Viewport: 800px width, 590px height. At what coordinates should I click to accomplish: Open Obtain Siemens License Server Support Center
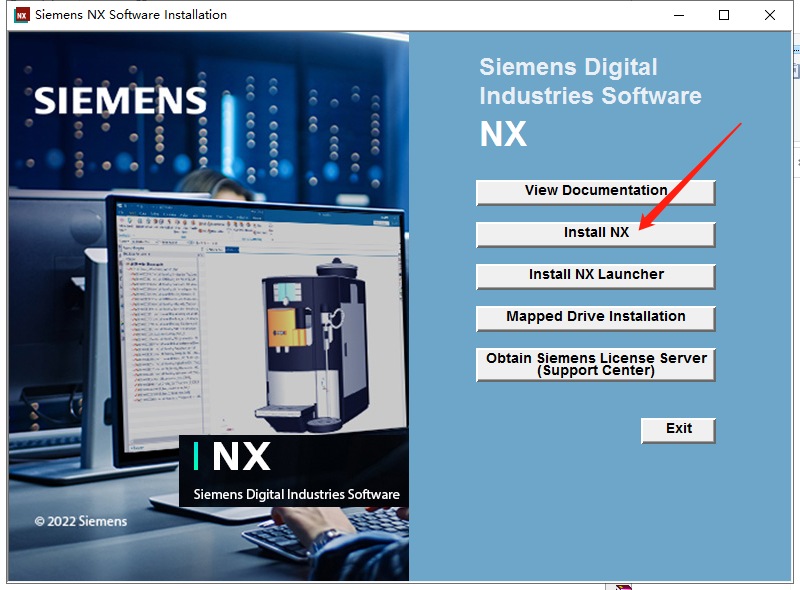[x=595, y=364]
